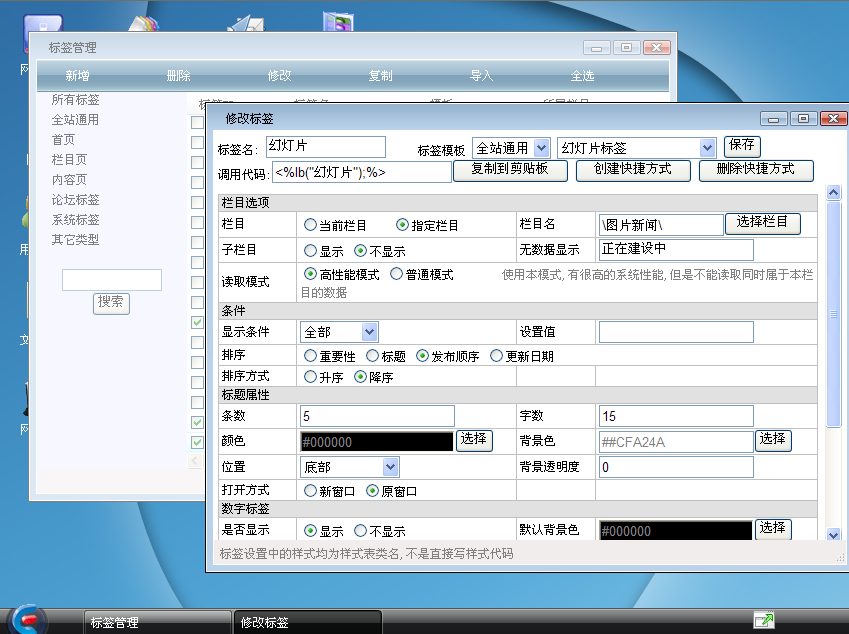The image size is (849, 634).
Task: Click 导入 in the 标签管理 menu bar
Action: click(482, 76)
